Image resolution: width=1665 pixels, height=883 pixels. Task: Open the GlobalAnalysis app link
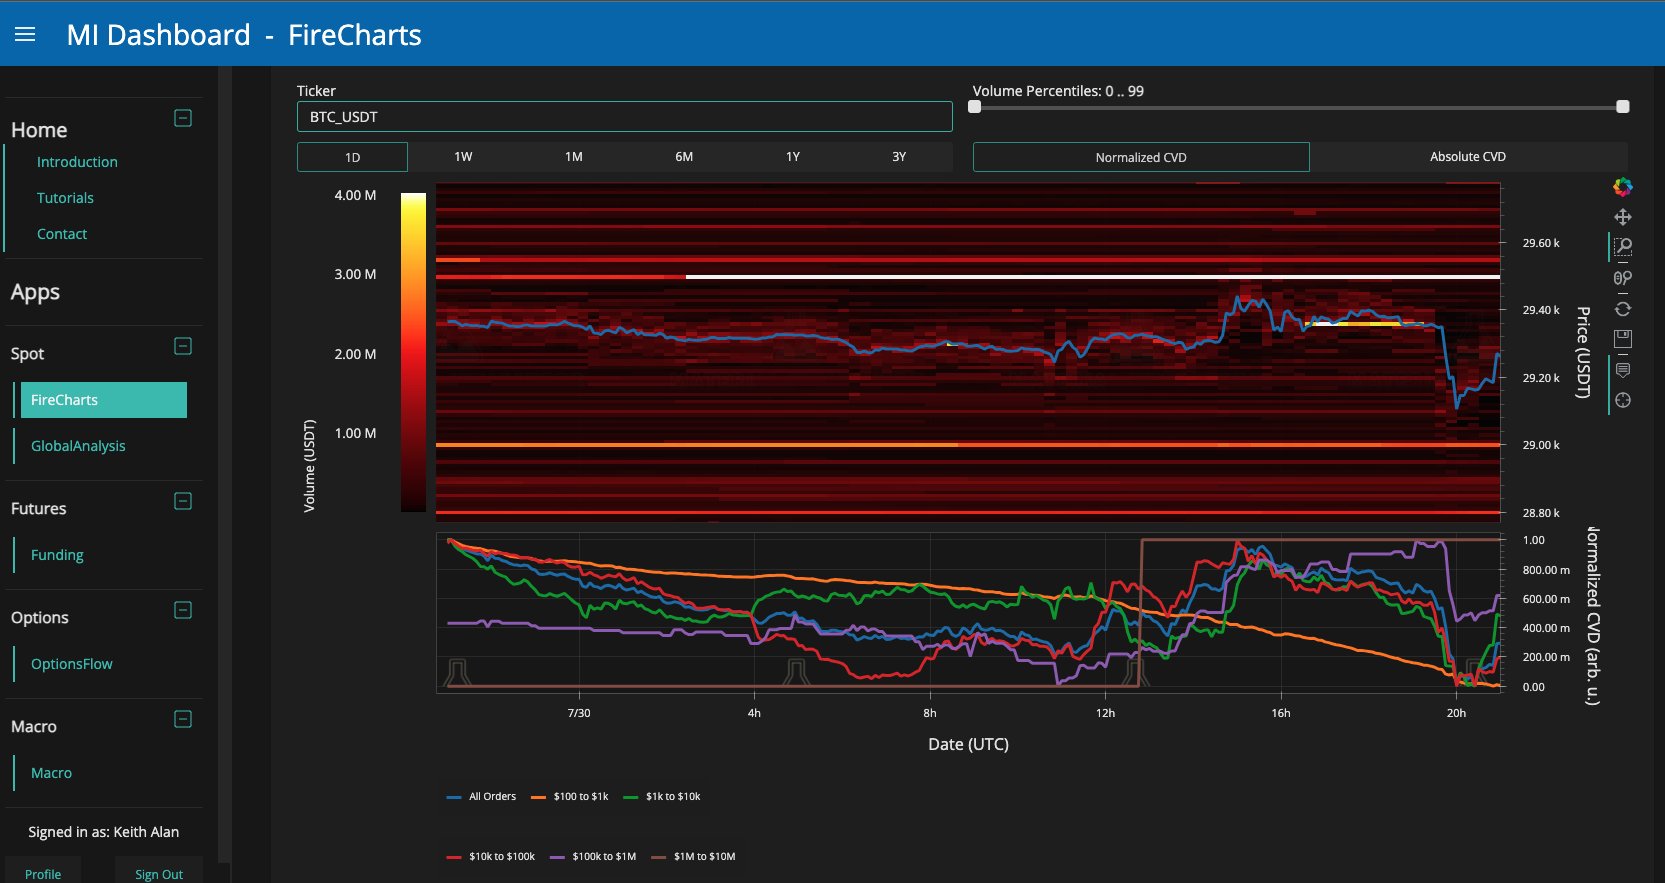[x=78, y=446]
